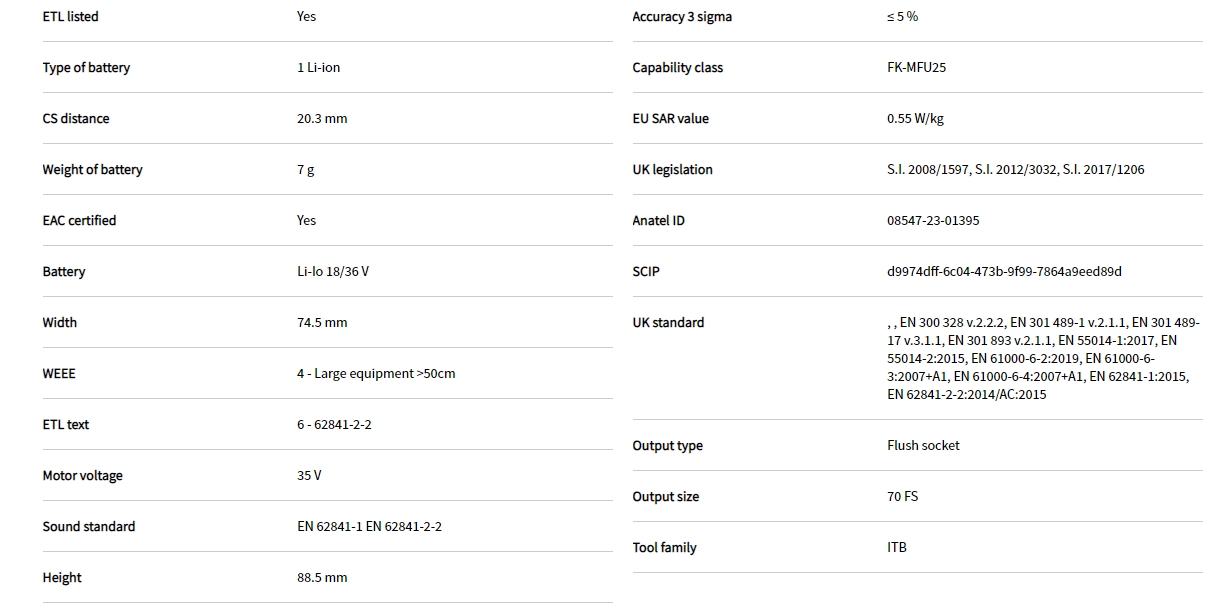Screen dimensions: 1217x607
Task: Select the Motor voltage label
Action: 82,476
